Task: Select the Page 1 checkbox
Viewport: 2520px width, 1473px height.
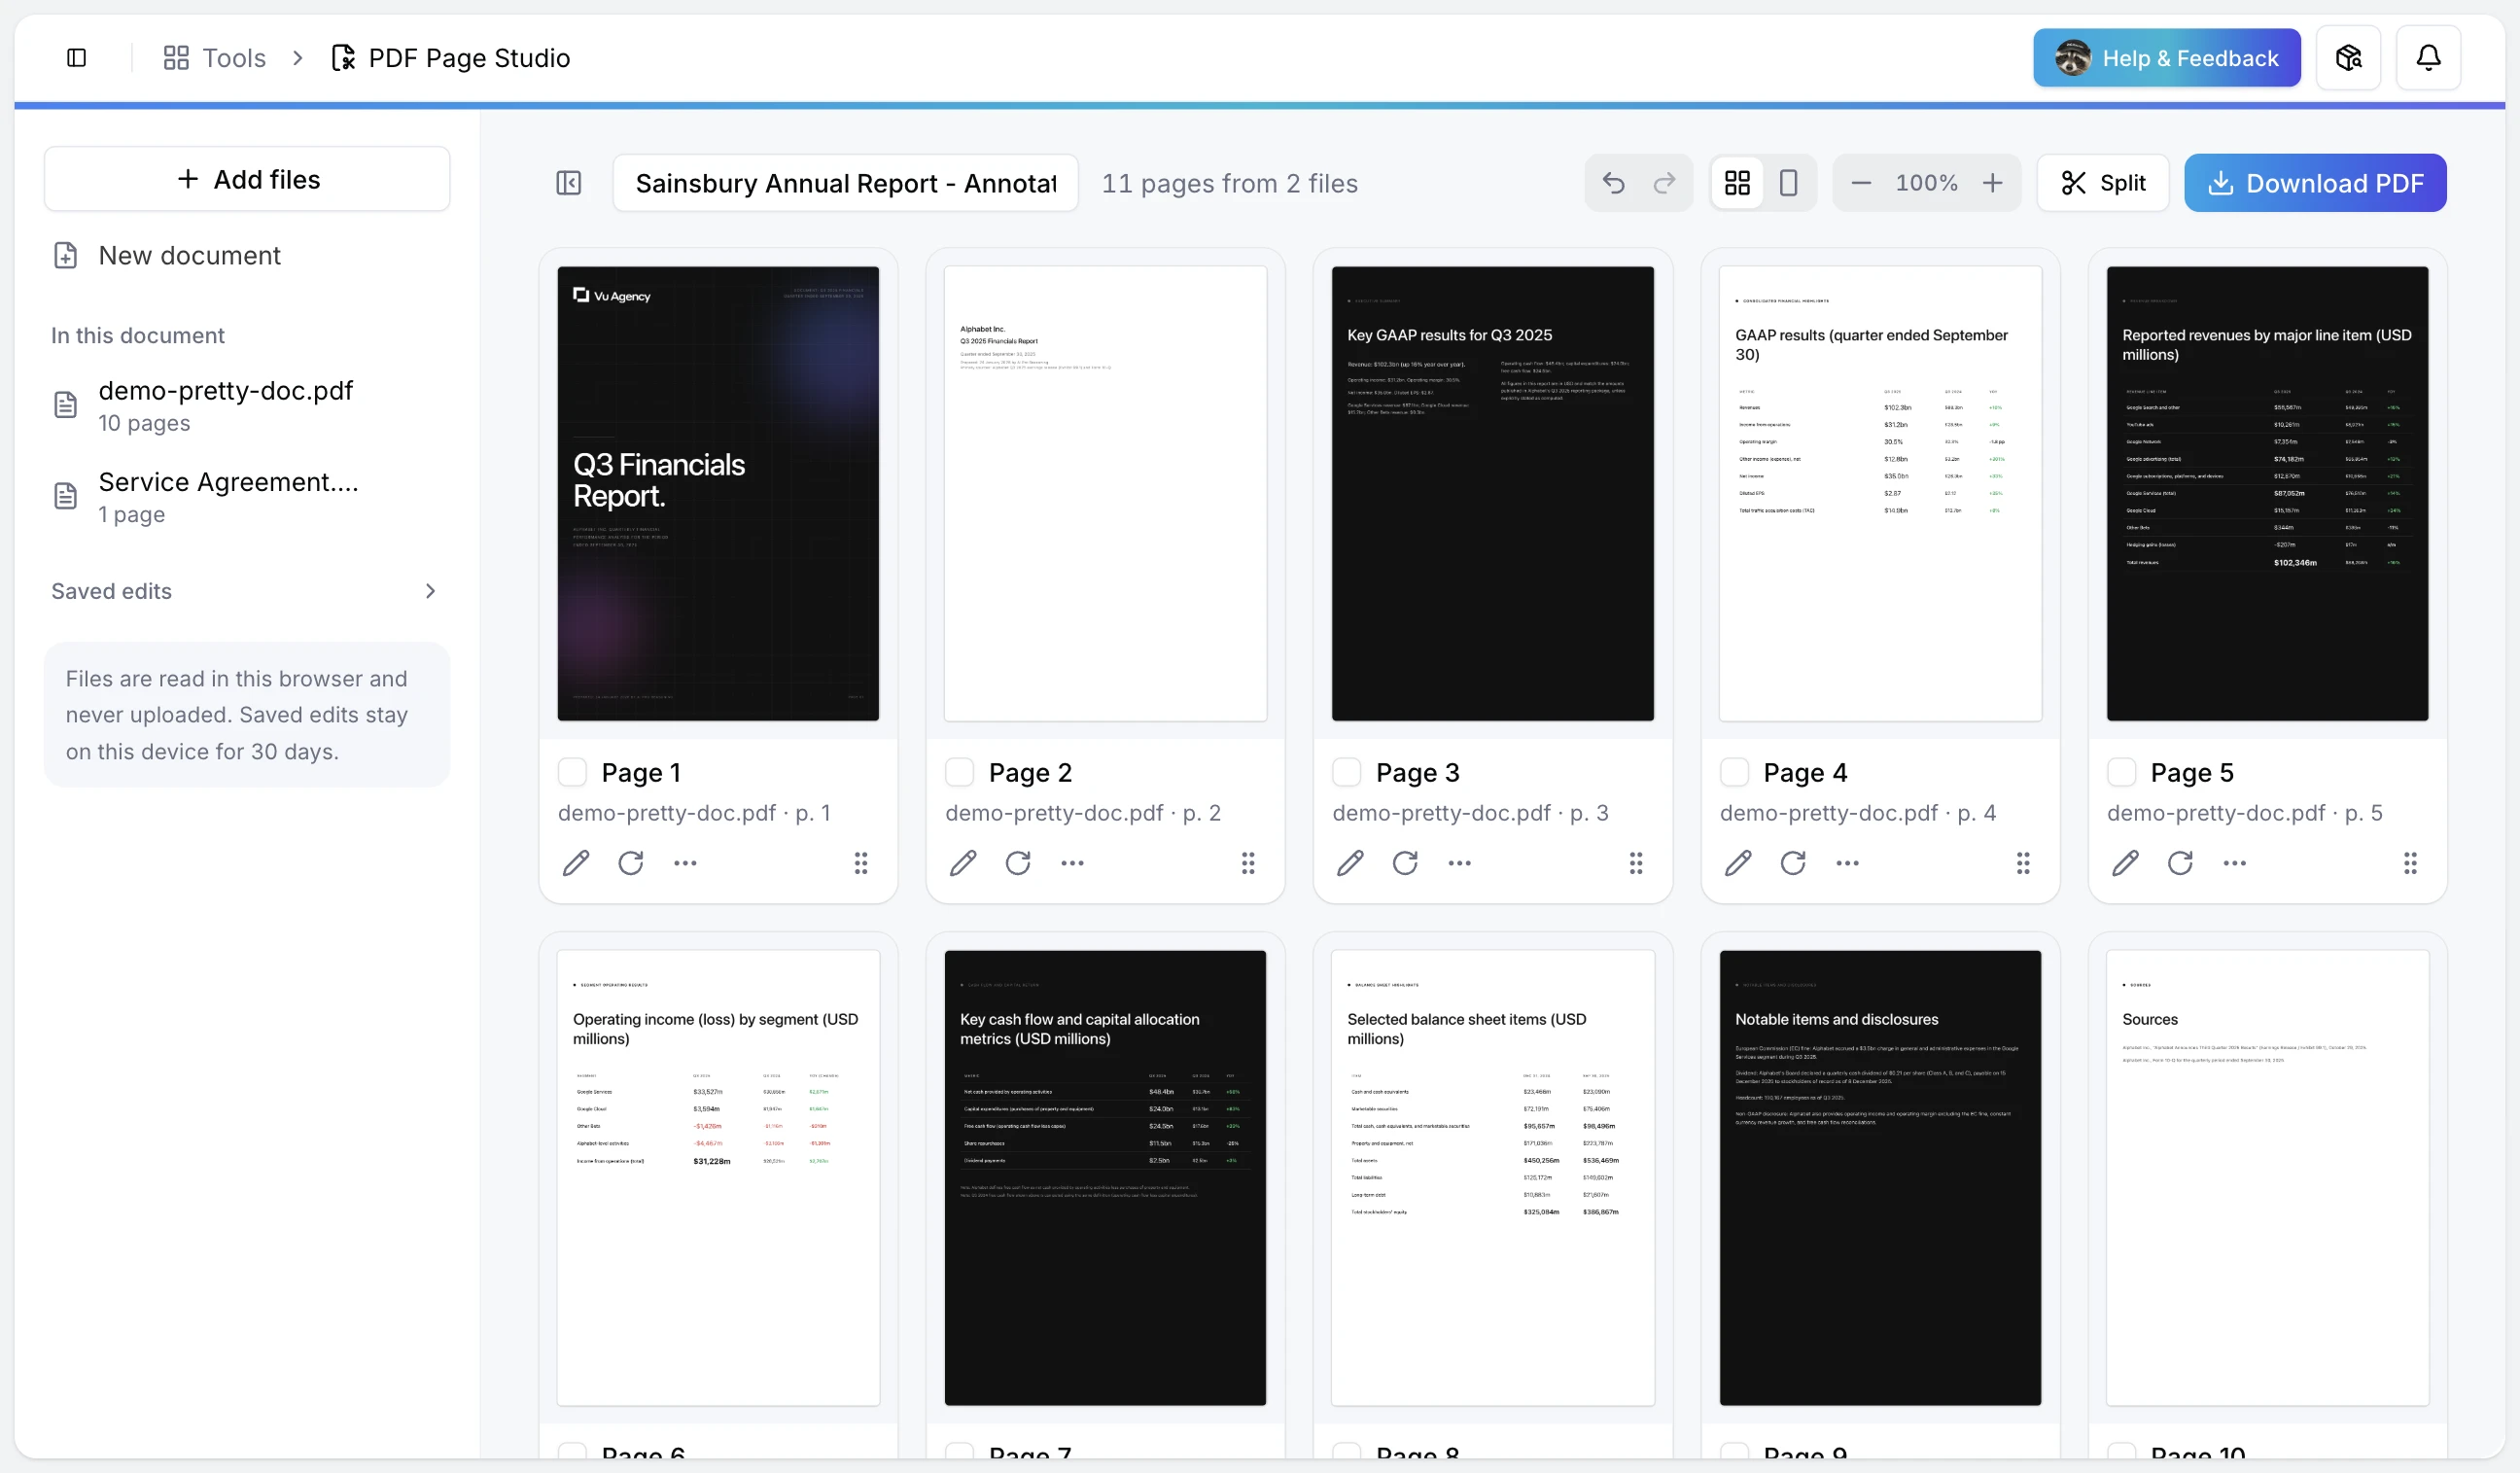Action: pyautogui.click(x=572, y=772)
